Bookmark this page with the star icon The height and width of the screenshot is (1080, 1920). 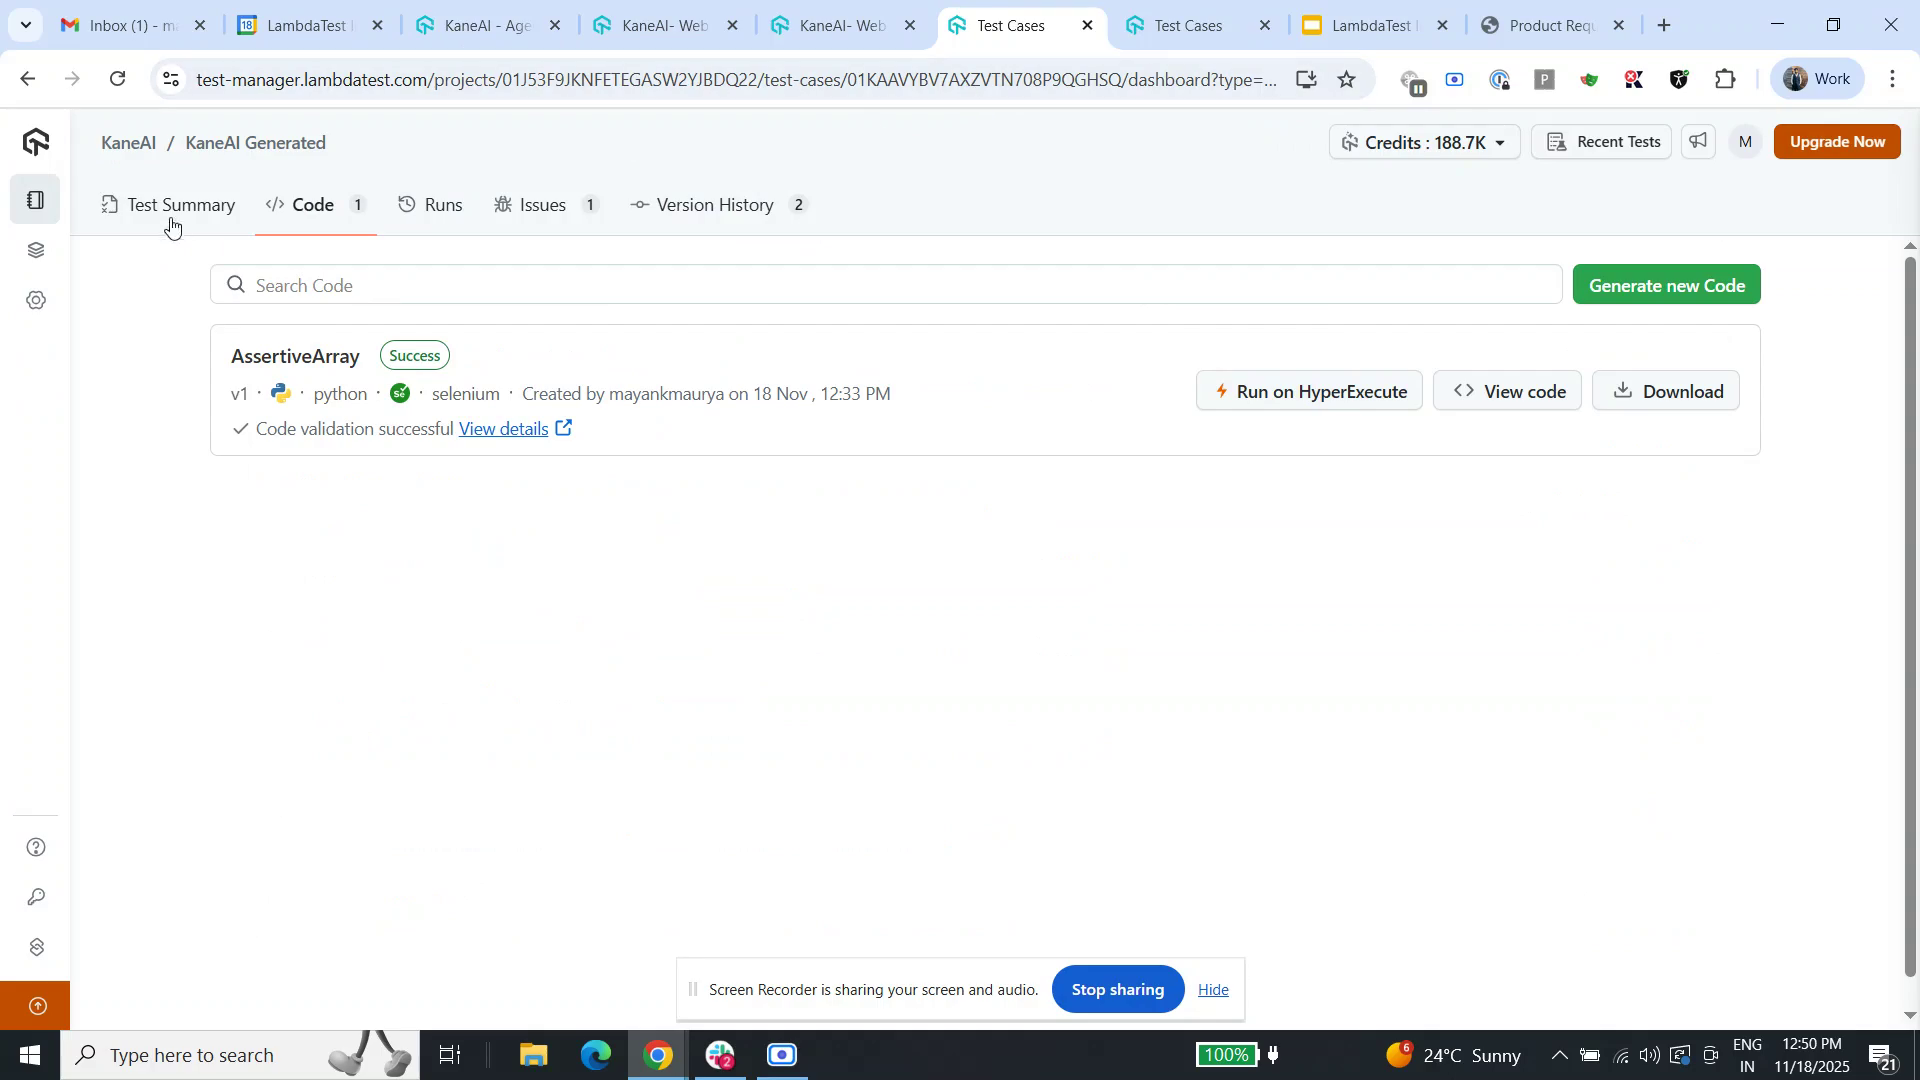coord(1347,79)
